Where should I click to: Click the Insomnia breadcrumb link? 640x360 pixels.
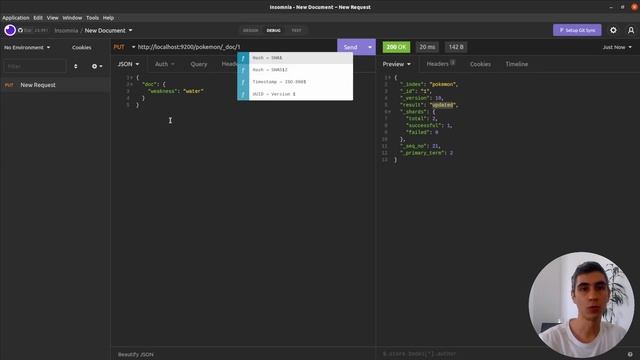coord(66,31)
